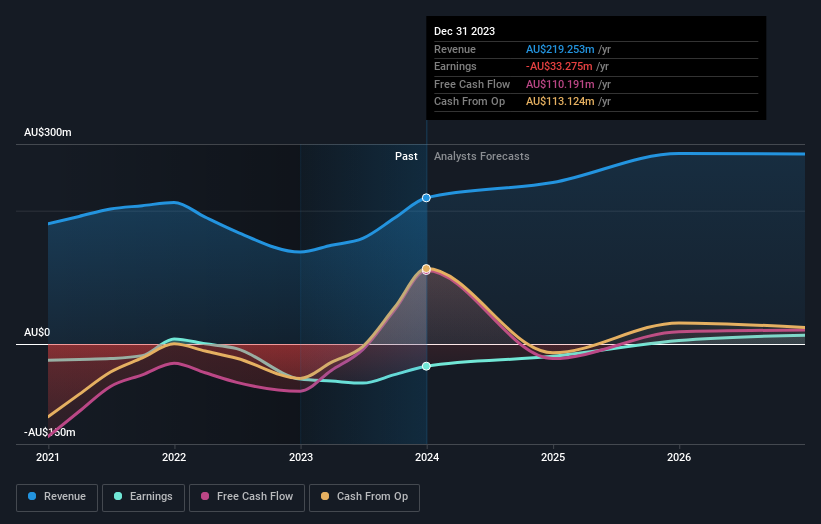Click the Analysts Forecasts label
Screen dimensions: 821x524
pos(482,156)
